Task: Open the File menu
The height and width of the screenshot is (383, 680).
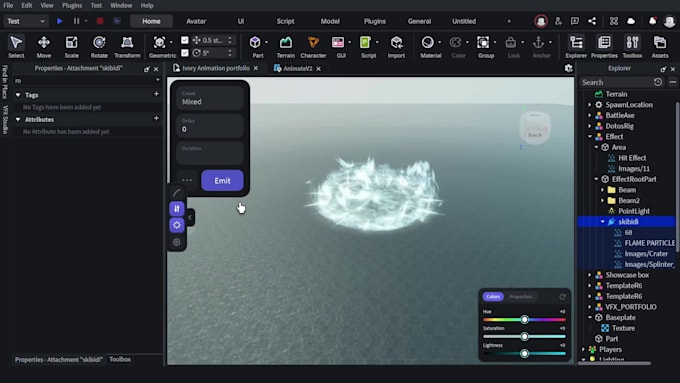Action: tap(8, 5)
